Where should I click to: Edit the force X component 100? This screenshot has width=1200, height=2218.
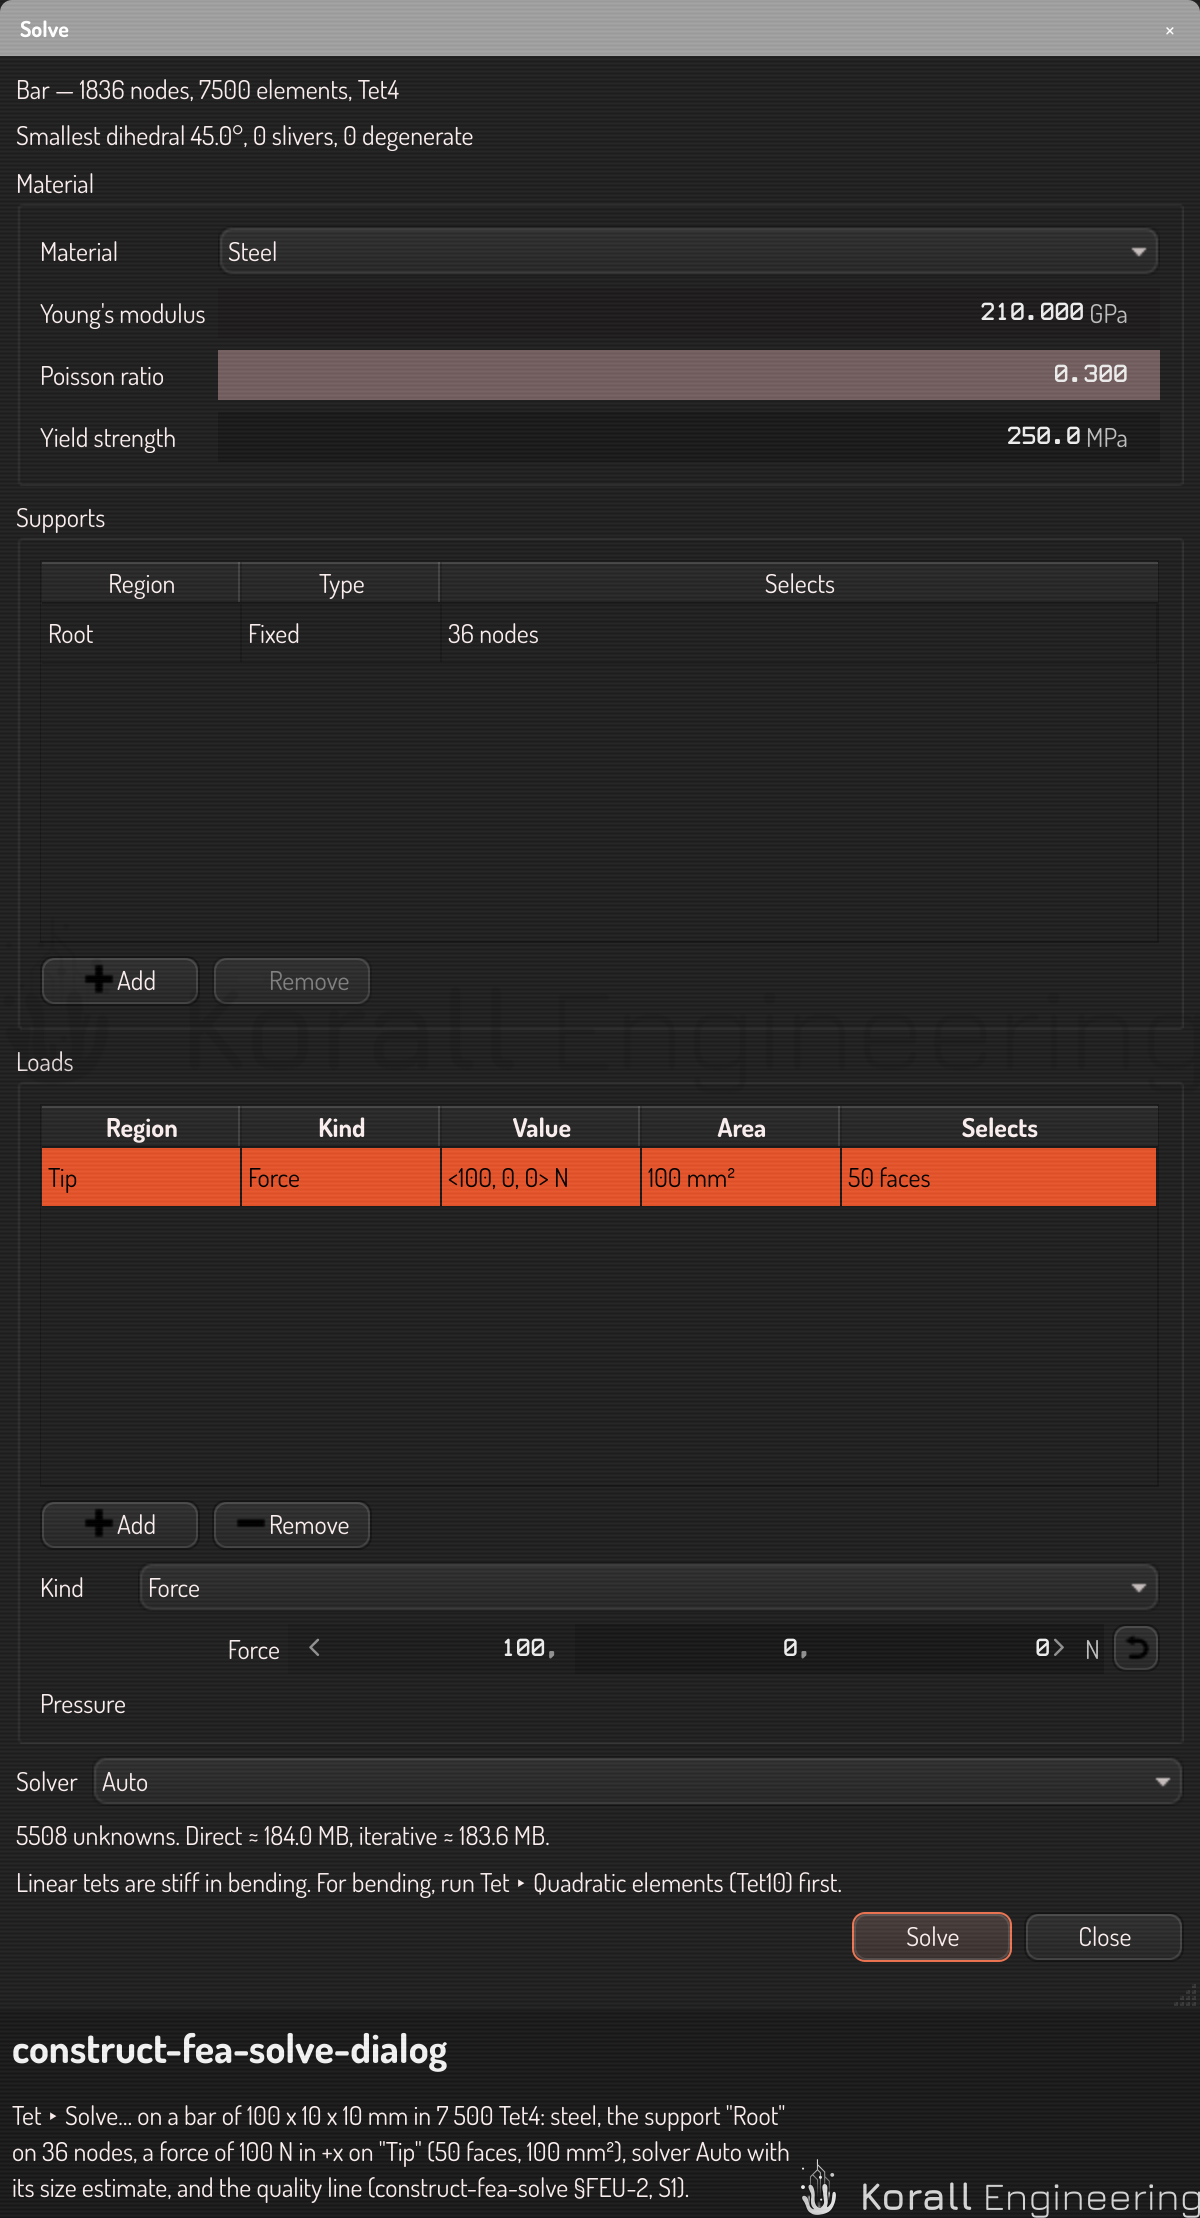click(x=440, y=1648)
